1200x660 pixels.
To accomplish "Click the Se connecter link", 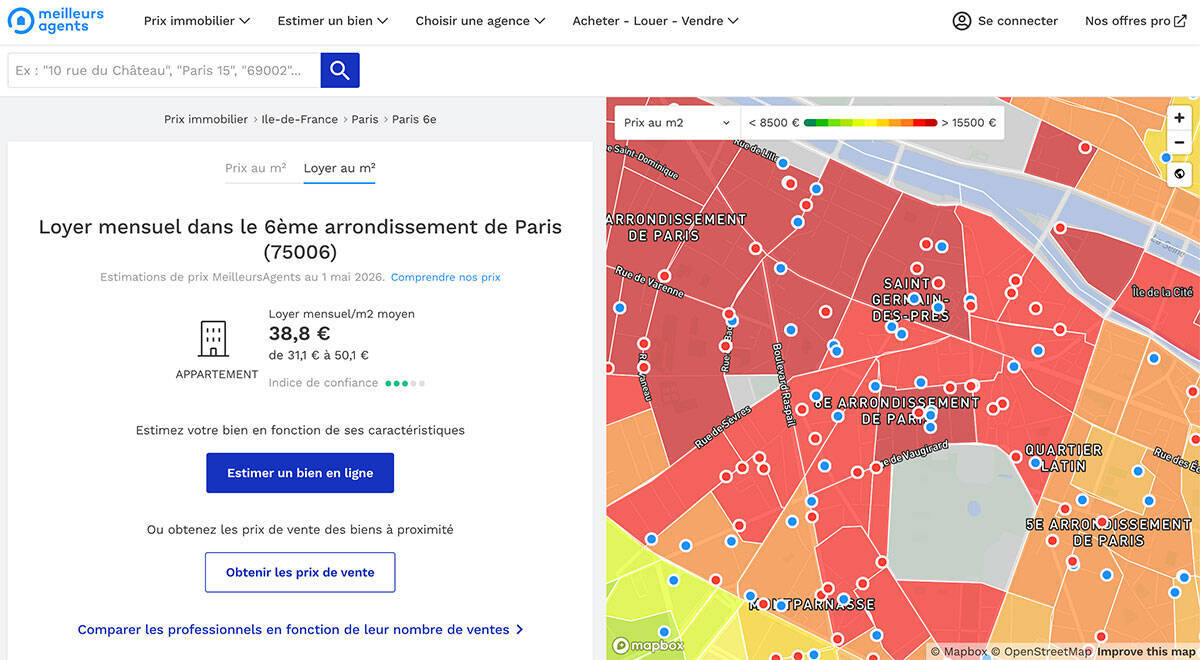I will [1018, 21].
